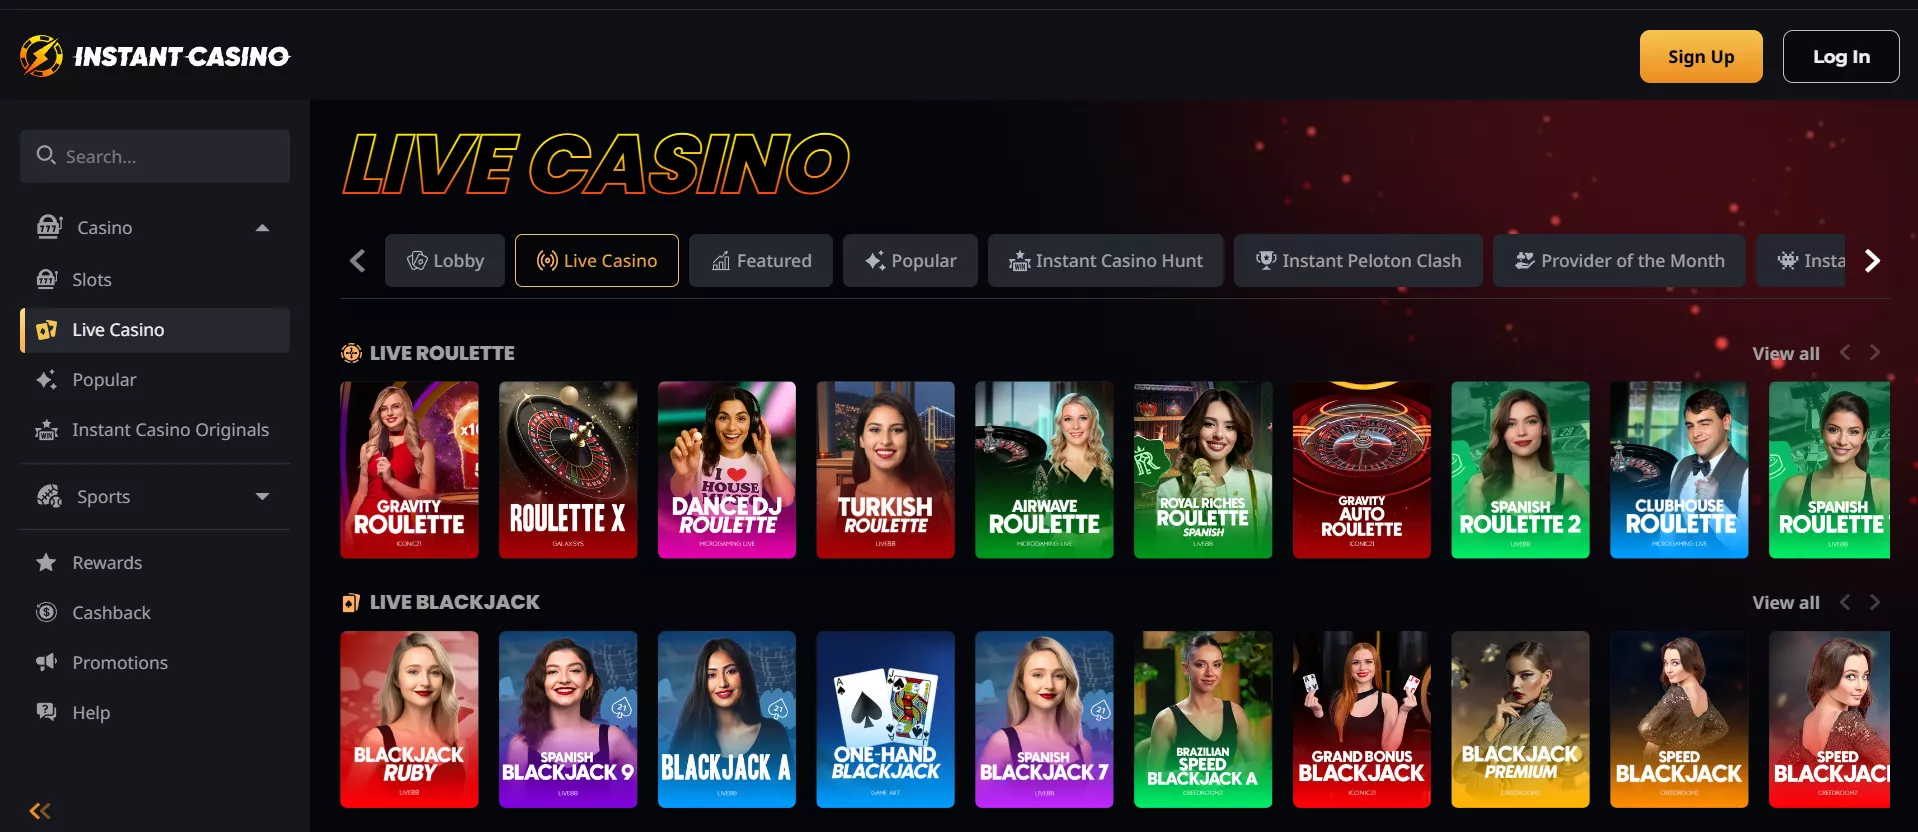1918x832 pixels.
Task: Open the Turkish Roulette game thumbnail
Action: click(885, 469)
